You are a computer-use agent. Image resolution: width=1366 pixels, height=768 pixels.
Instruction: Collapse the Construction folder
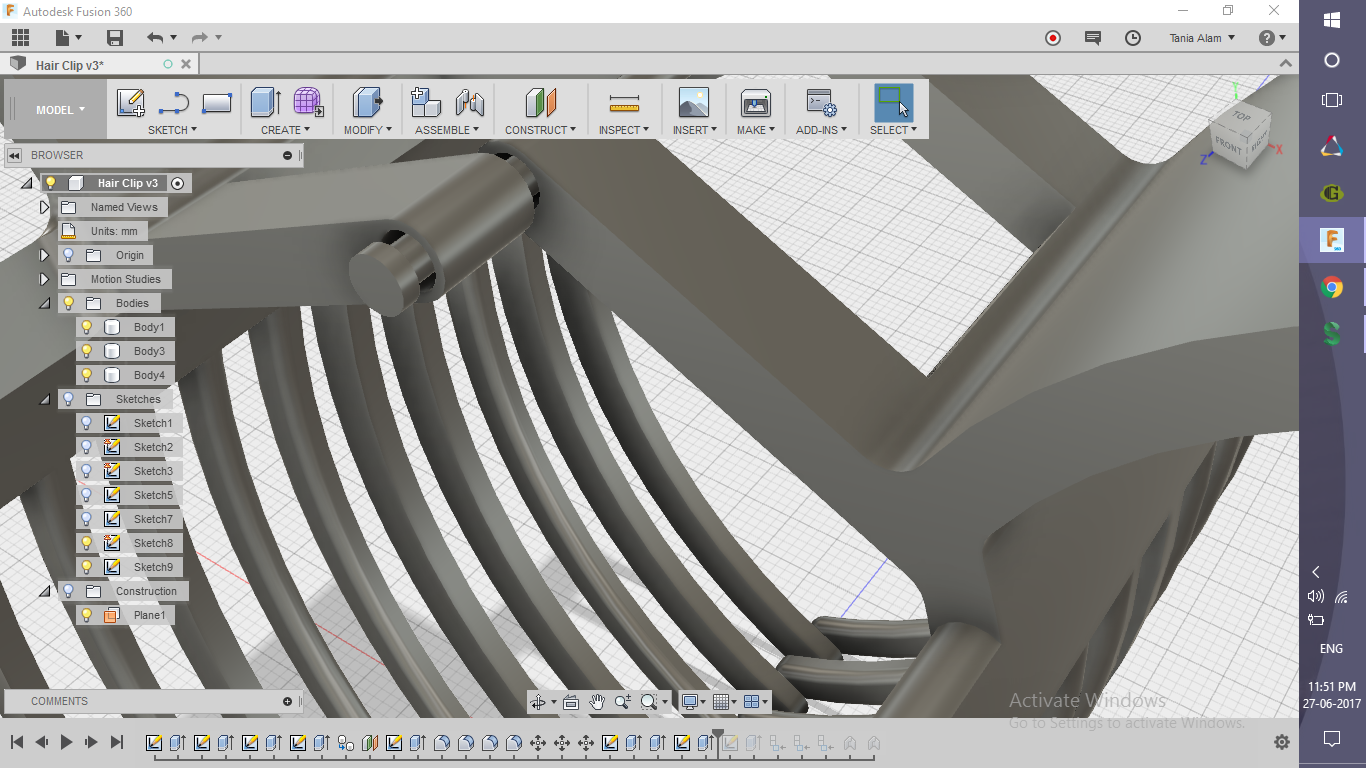click(44, 591)
